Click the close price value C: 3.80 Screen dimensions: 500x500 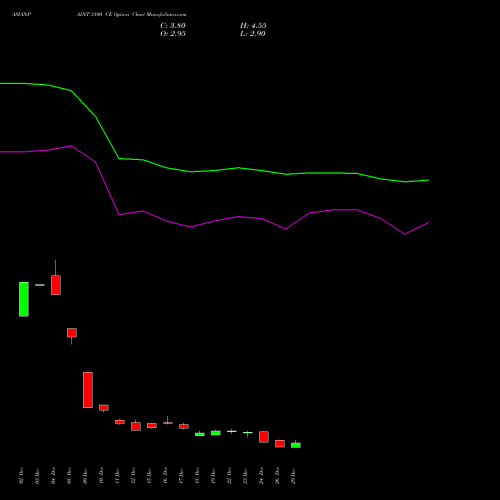click(x=173, y=26)
